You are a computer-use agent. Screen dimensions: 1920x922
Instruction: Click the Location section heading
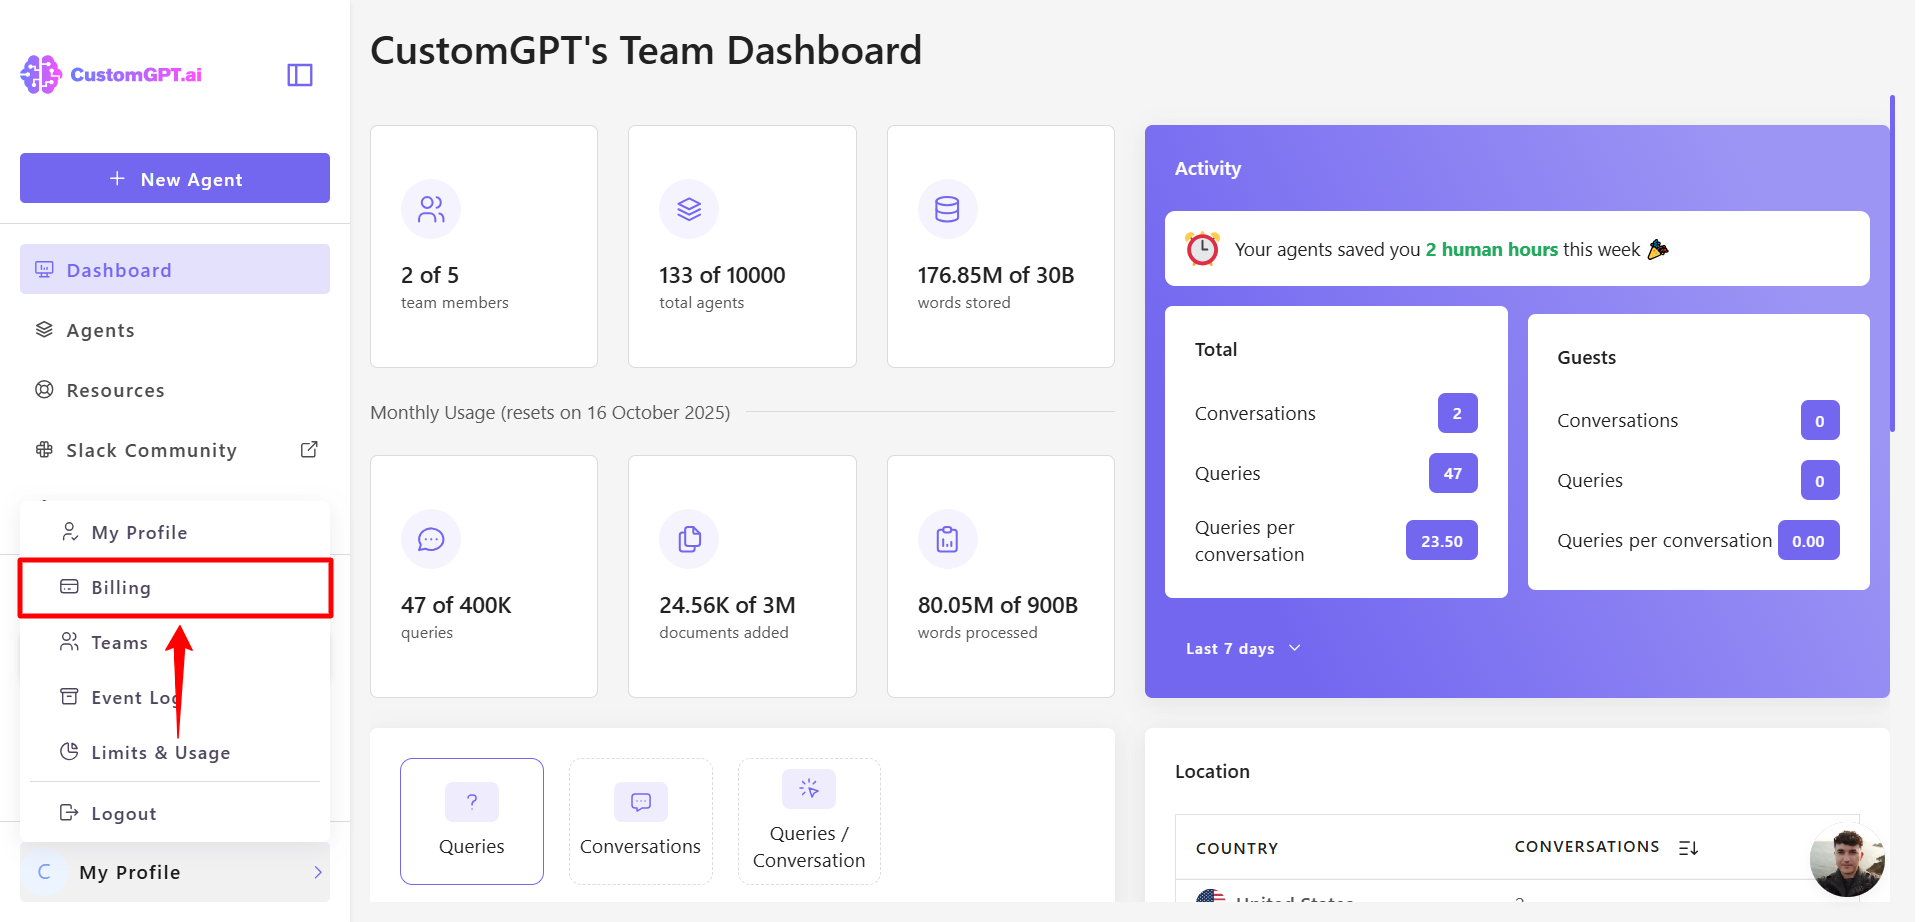tap(1212, 771)
